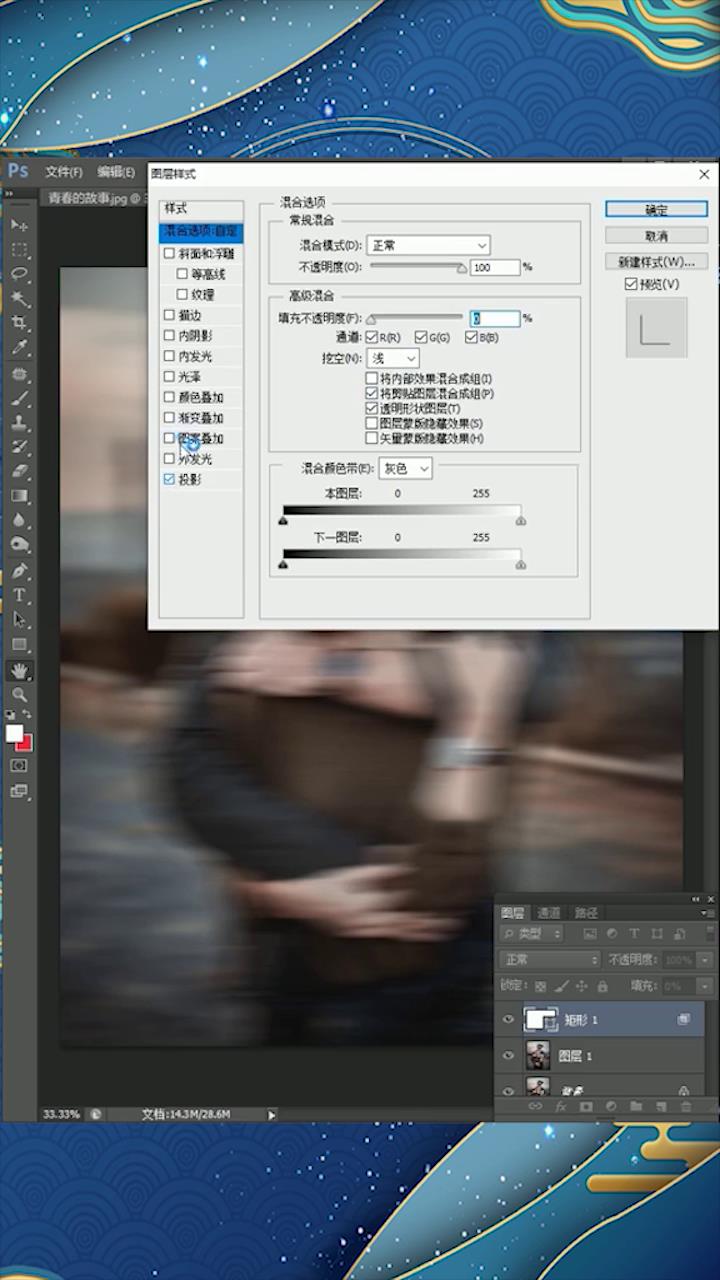Open layers panel 不透明度 dropdown arrow
Viewport: 720px width, 1280px height.
tap(706, 960)
